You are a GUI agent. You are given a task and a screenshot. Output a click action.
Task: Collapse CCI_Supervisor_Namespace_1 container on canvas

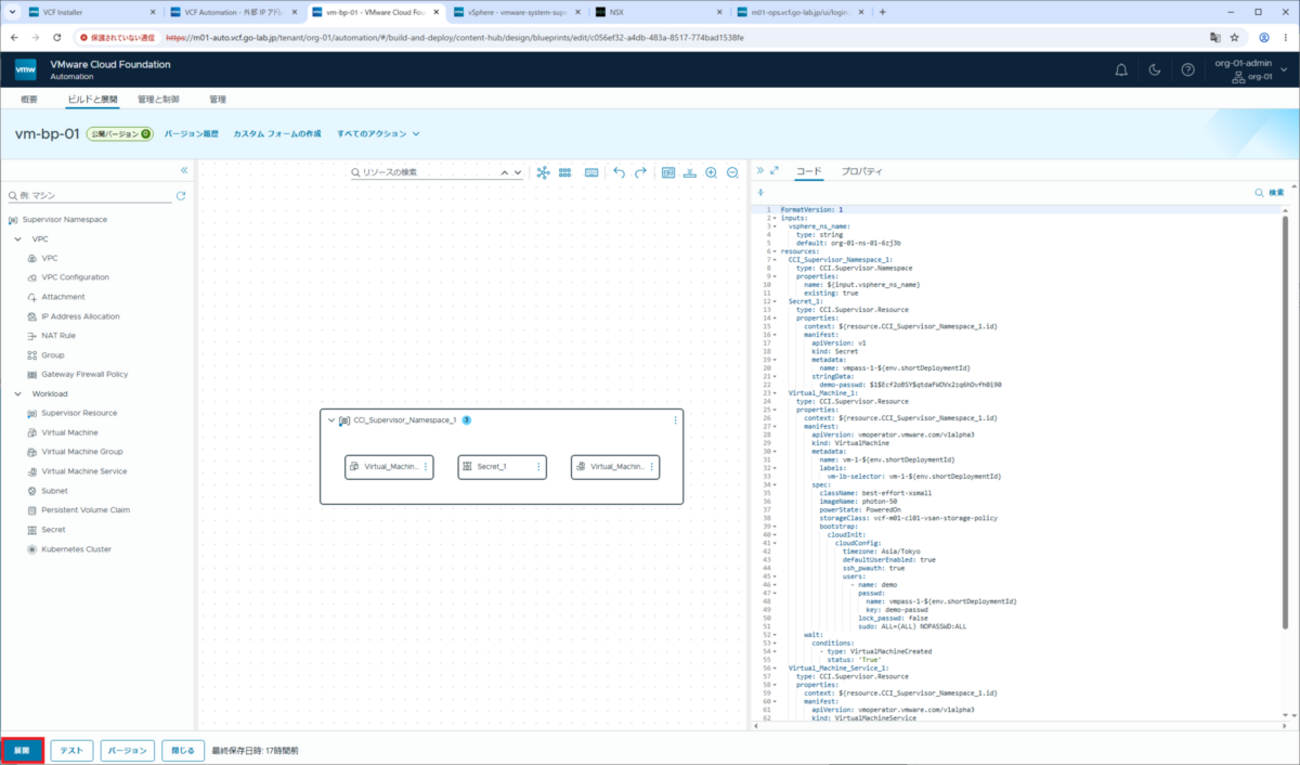coord(331,421)
